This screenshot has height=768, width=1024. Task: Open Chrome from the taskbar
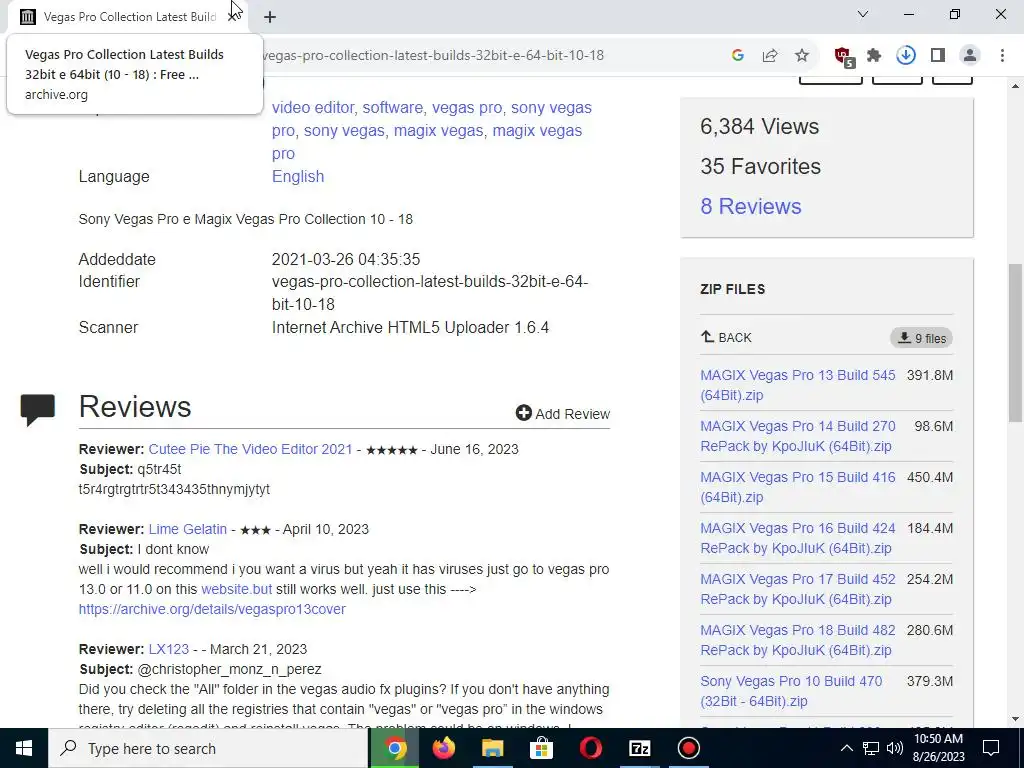(394, 748)
